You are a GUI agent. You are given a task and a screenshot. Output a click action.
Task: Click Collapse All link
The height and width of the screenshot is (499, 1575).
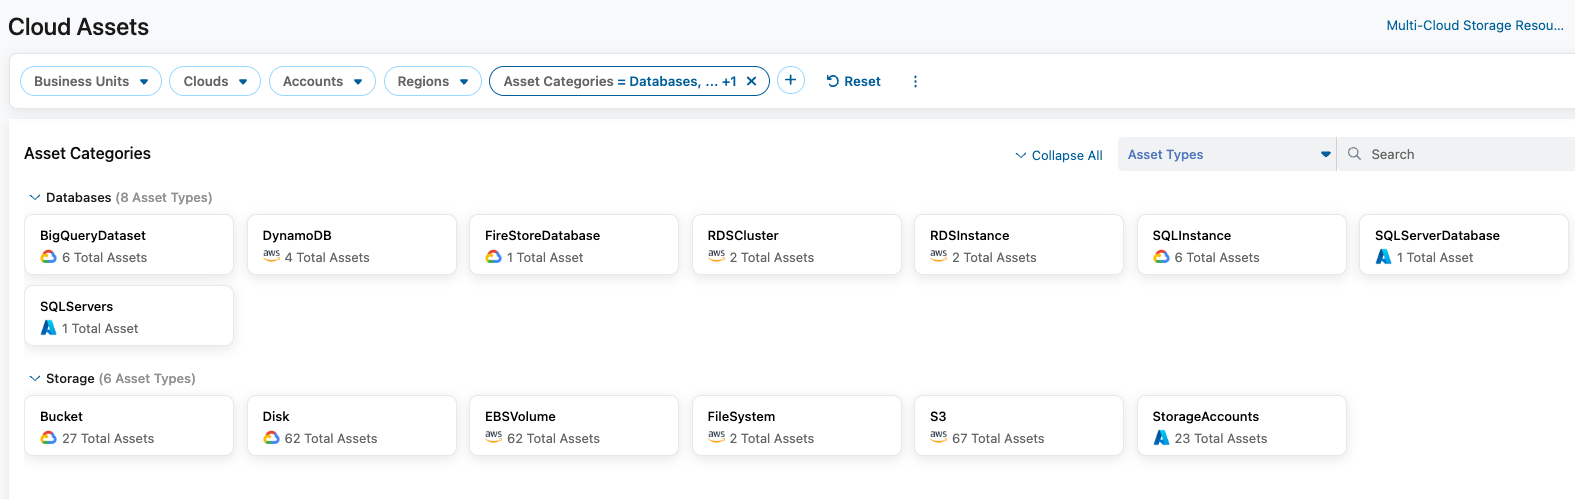pos(1059,155)
